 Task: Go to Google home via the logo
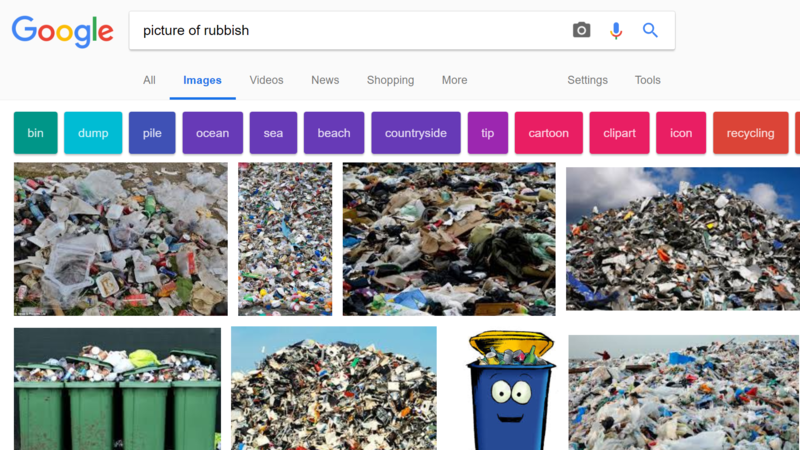tap(62, 31)
